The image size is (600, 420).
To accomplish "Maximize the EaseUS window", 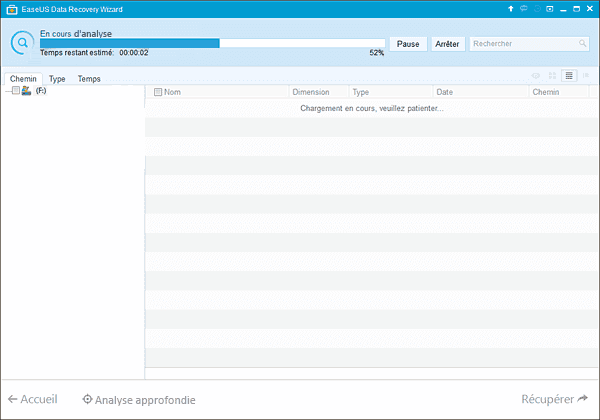I will tap(576, 9).
